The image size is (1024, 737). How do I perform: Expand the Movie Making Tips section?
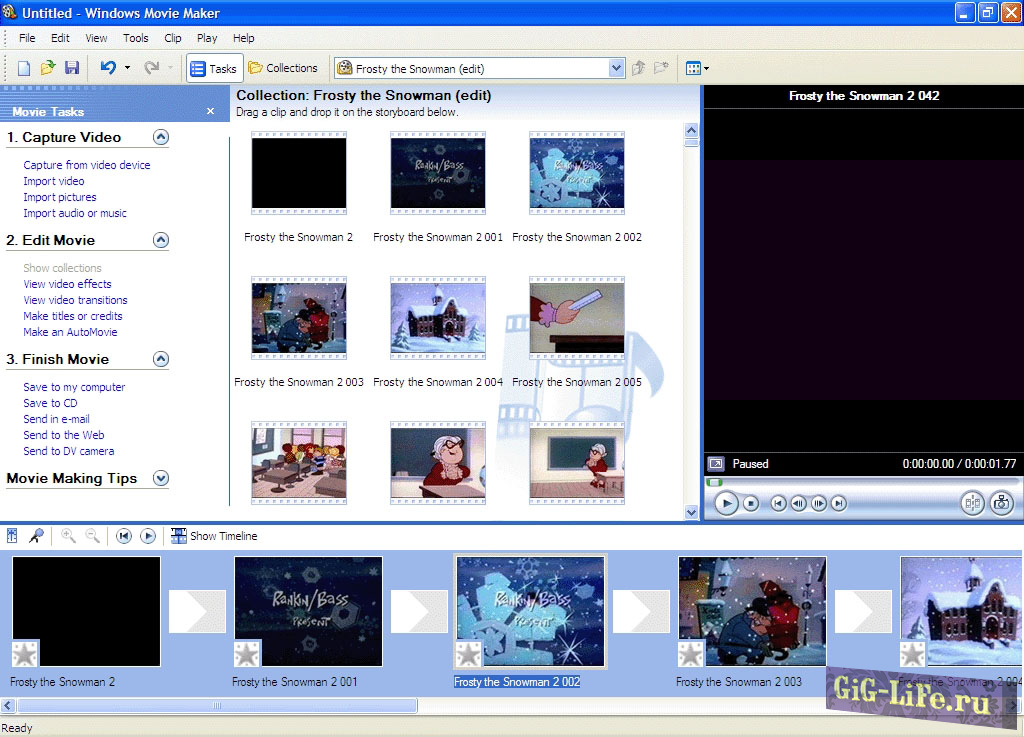160,479
